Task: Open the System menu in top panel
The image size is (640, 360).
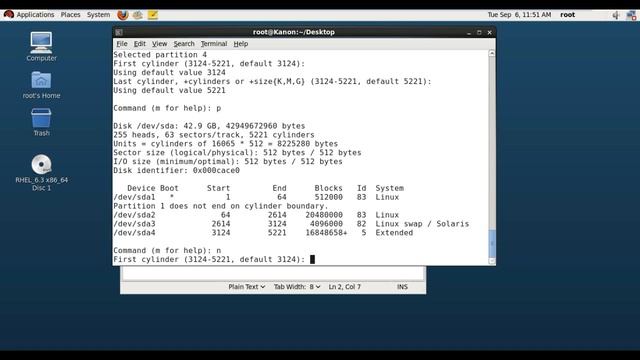Action: coord(98,15)
